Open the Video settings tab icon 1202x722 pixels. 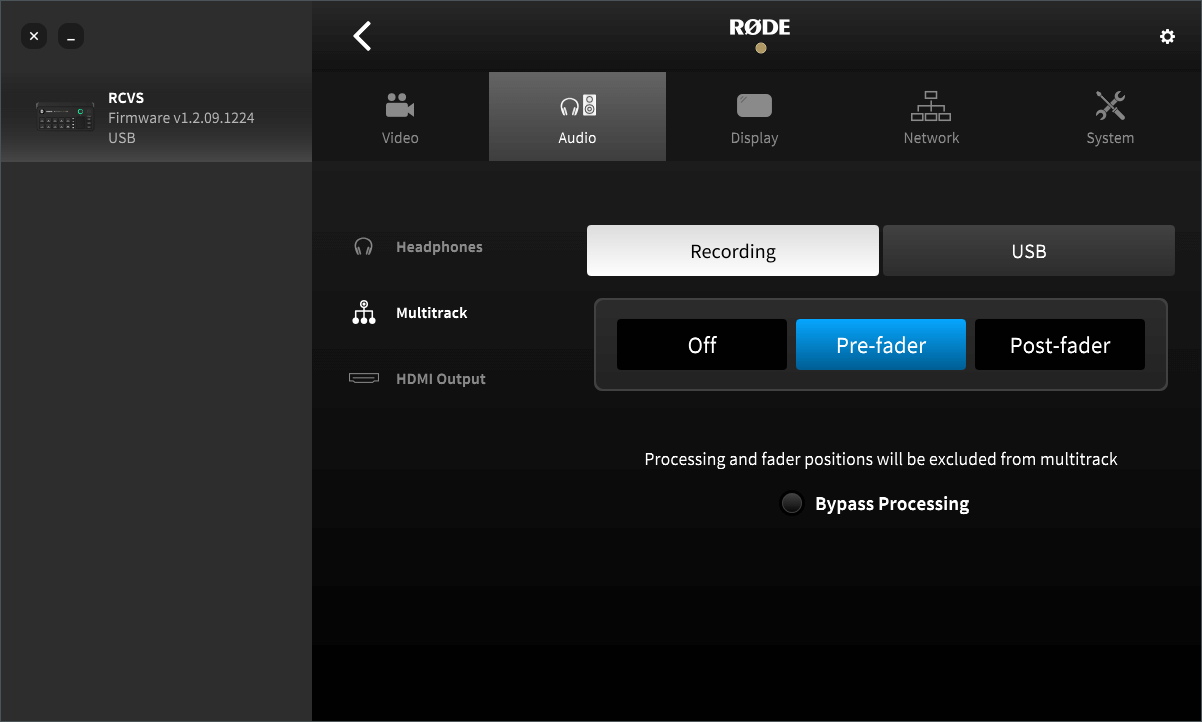[400, 105]
